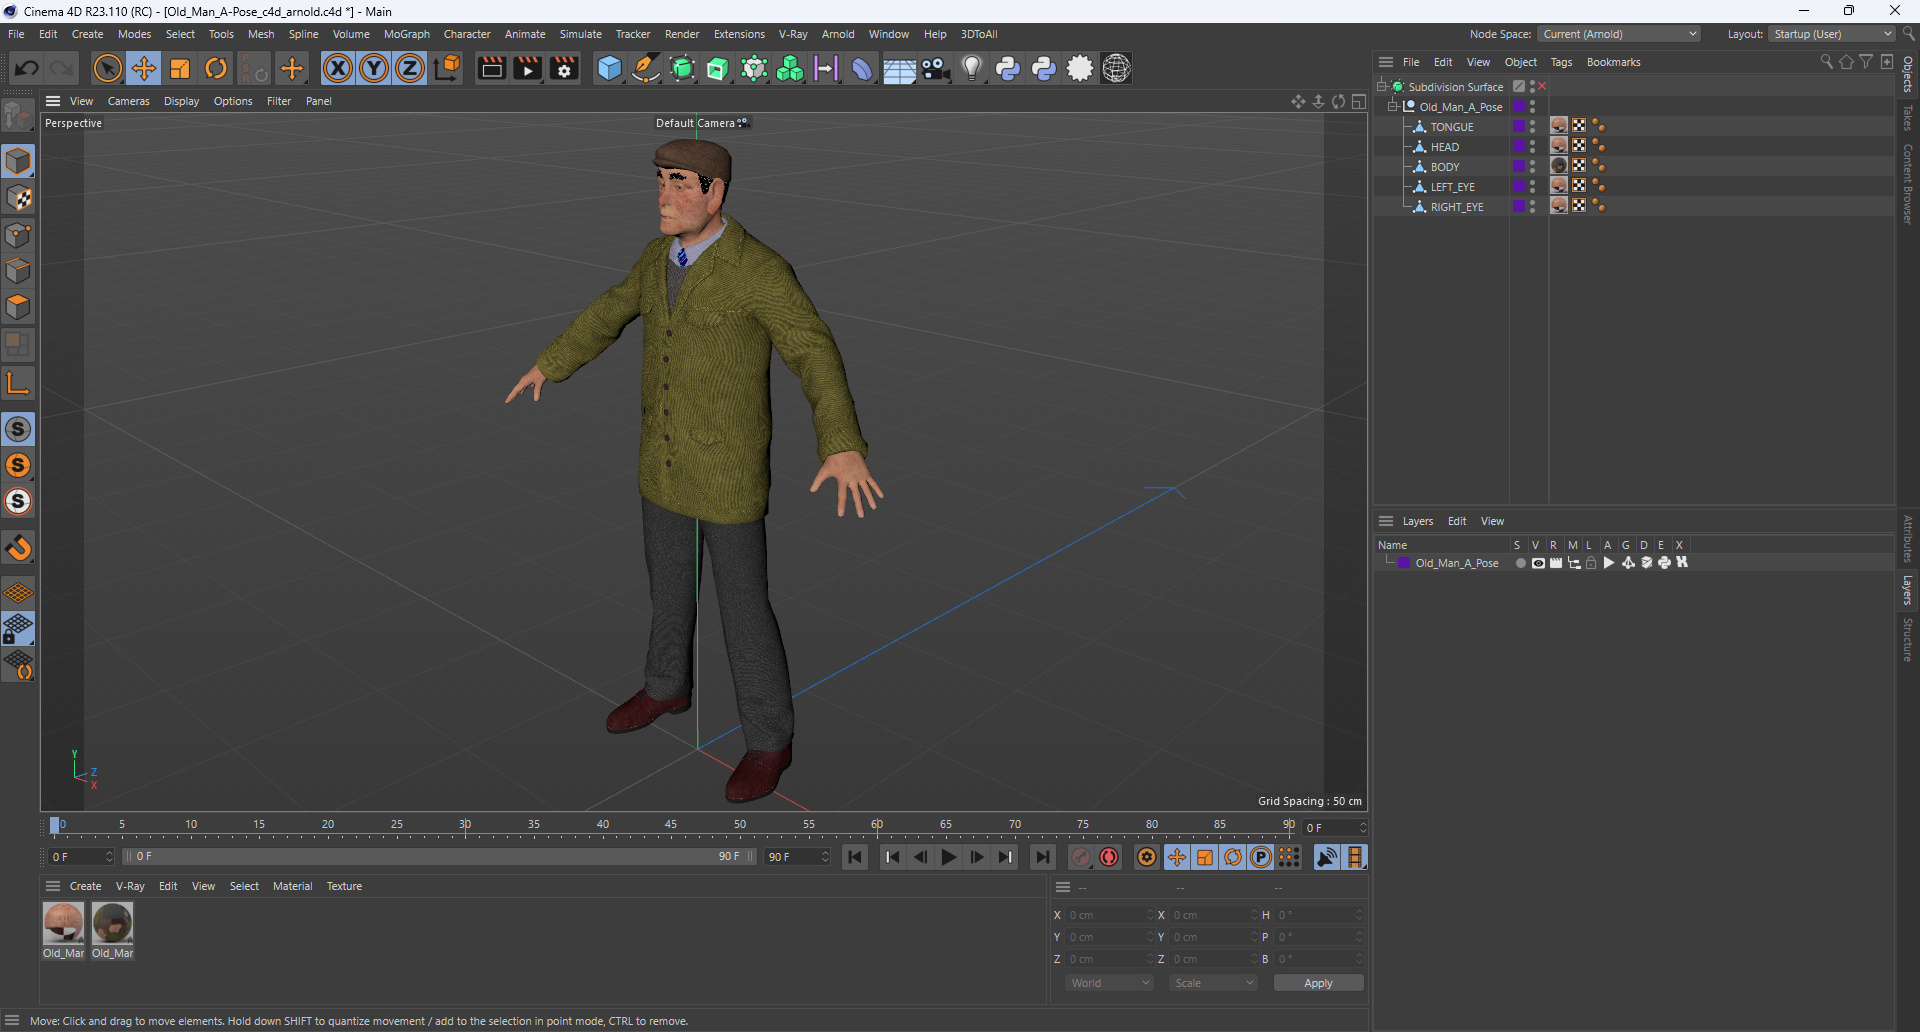Toggle Subdivision Surface enable checkmark
Screen dimensions: 1920x1032
[x=1541, y=86]
